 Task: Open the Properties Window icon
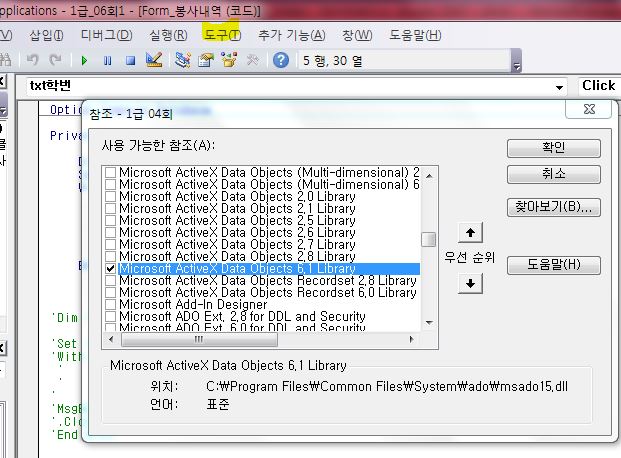(206, 61)
